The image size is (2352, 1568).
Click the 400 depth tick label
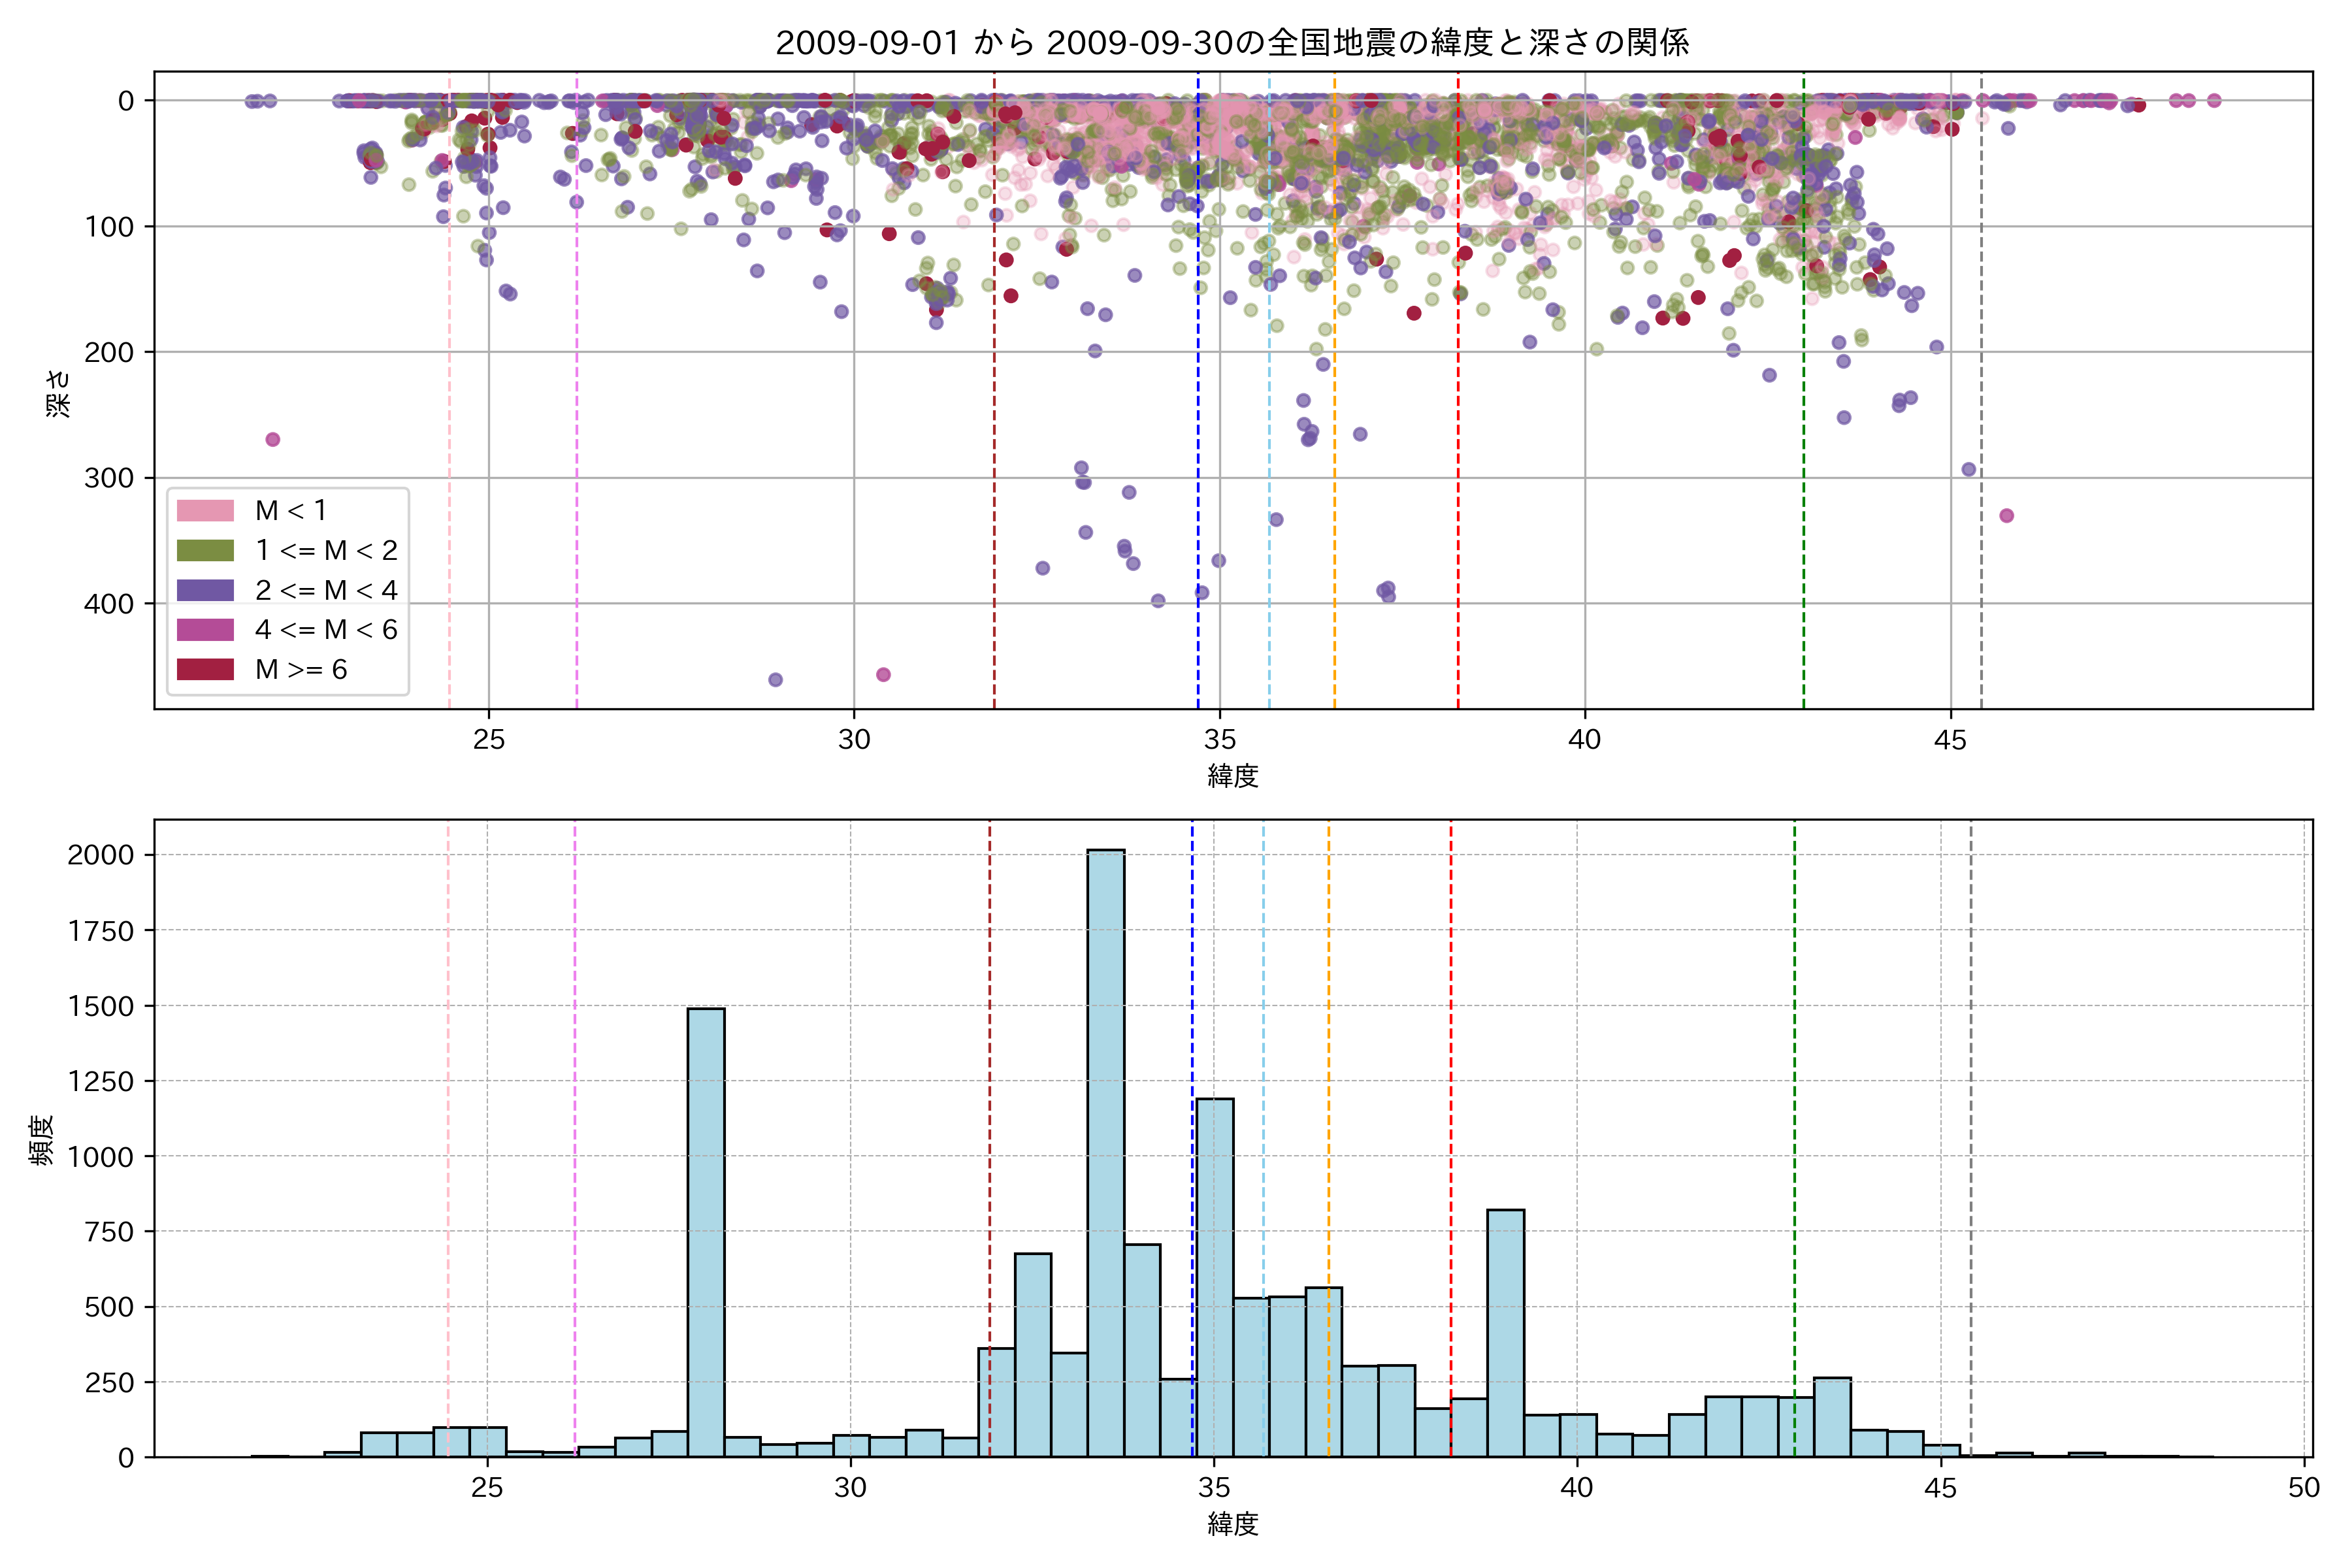click(x=108, y=604)
